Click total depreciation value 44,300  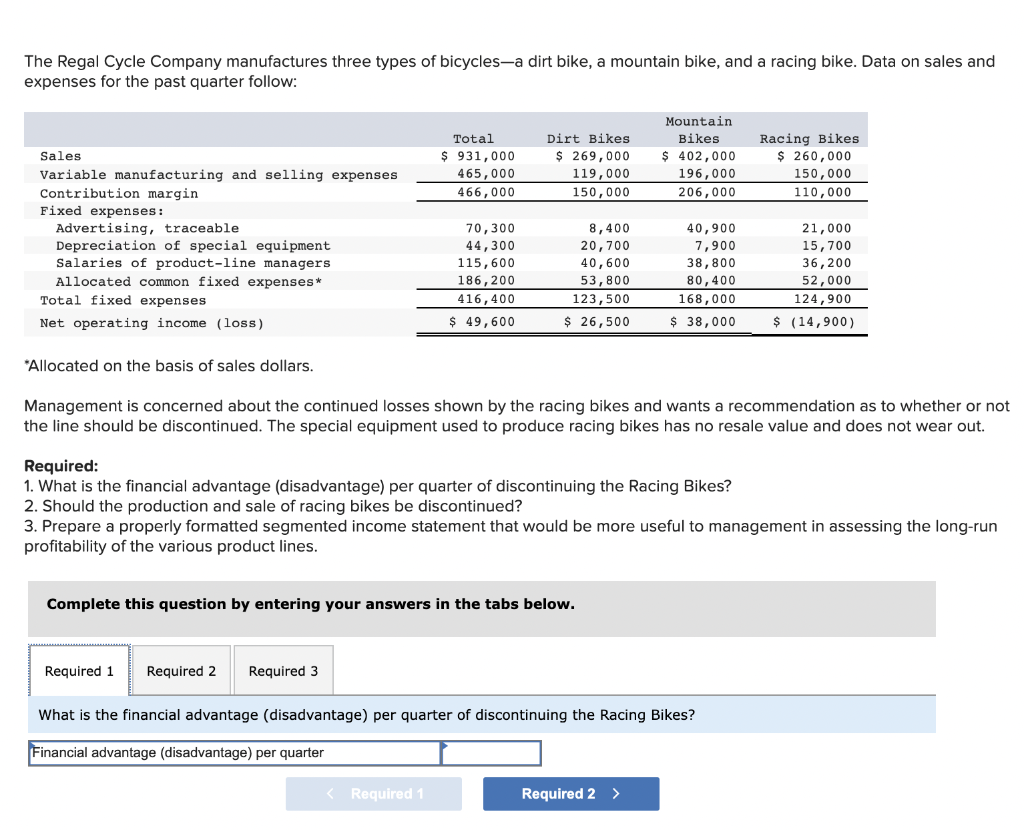point(490,246)
